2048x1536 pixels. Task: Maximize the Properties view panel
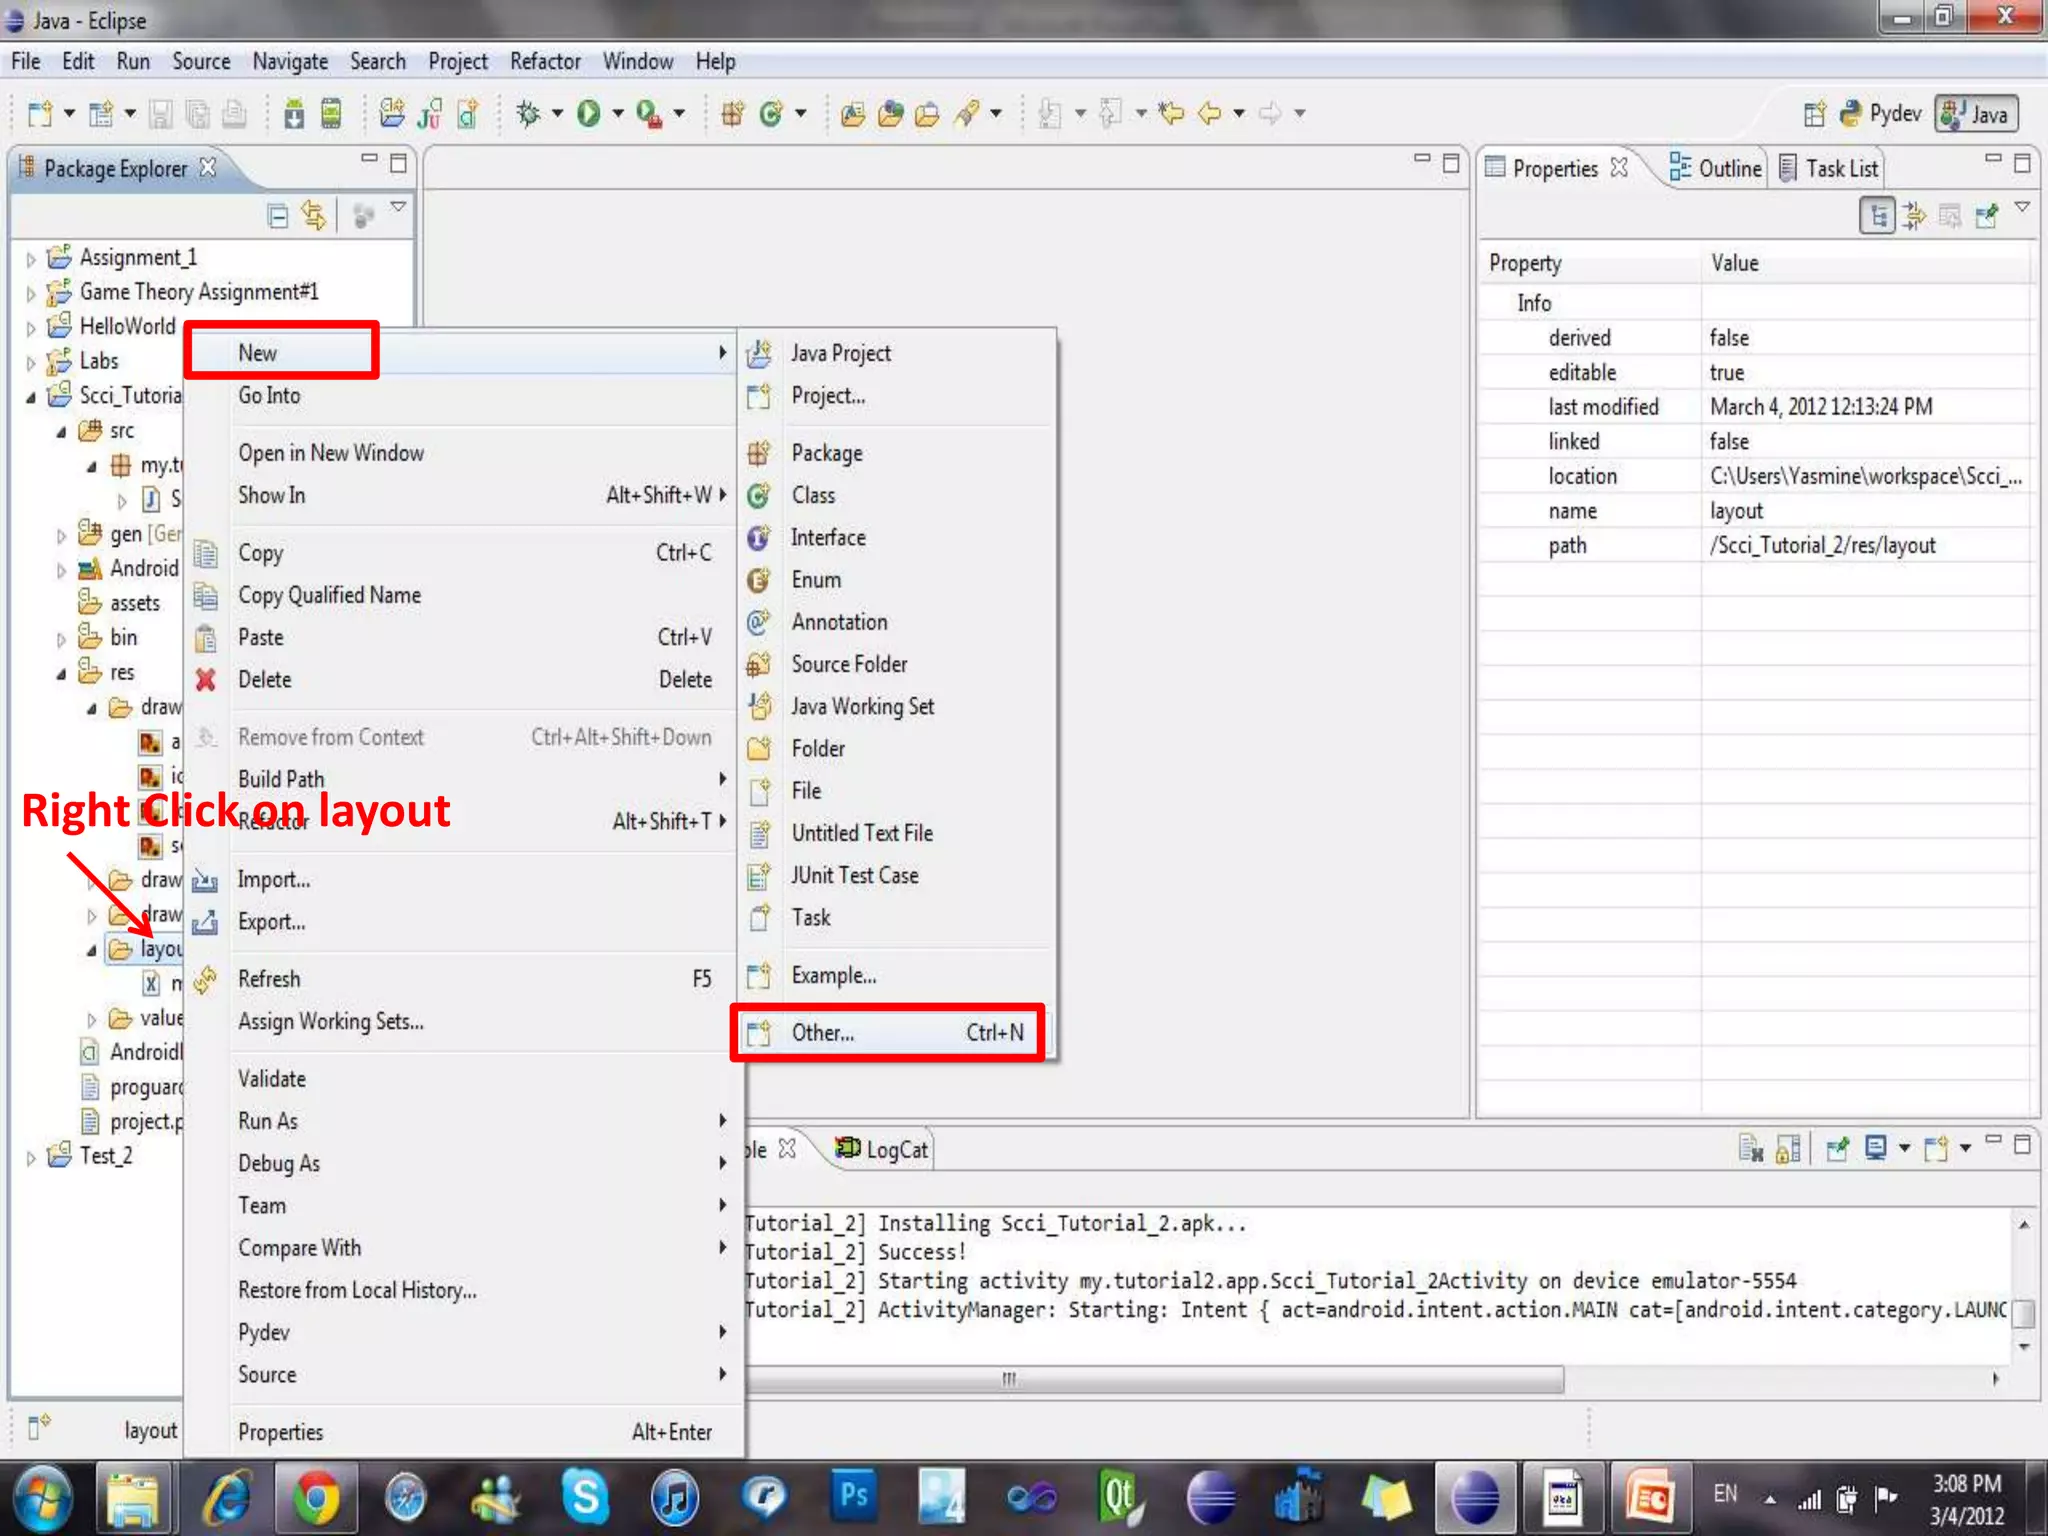[2022, 163]
